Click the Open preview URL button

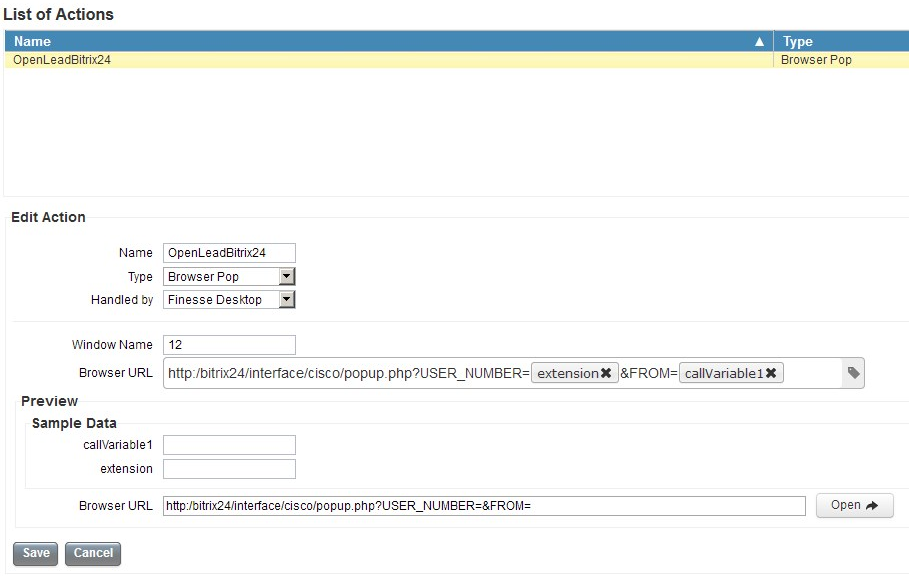point(855,505)
